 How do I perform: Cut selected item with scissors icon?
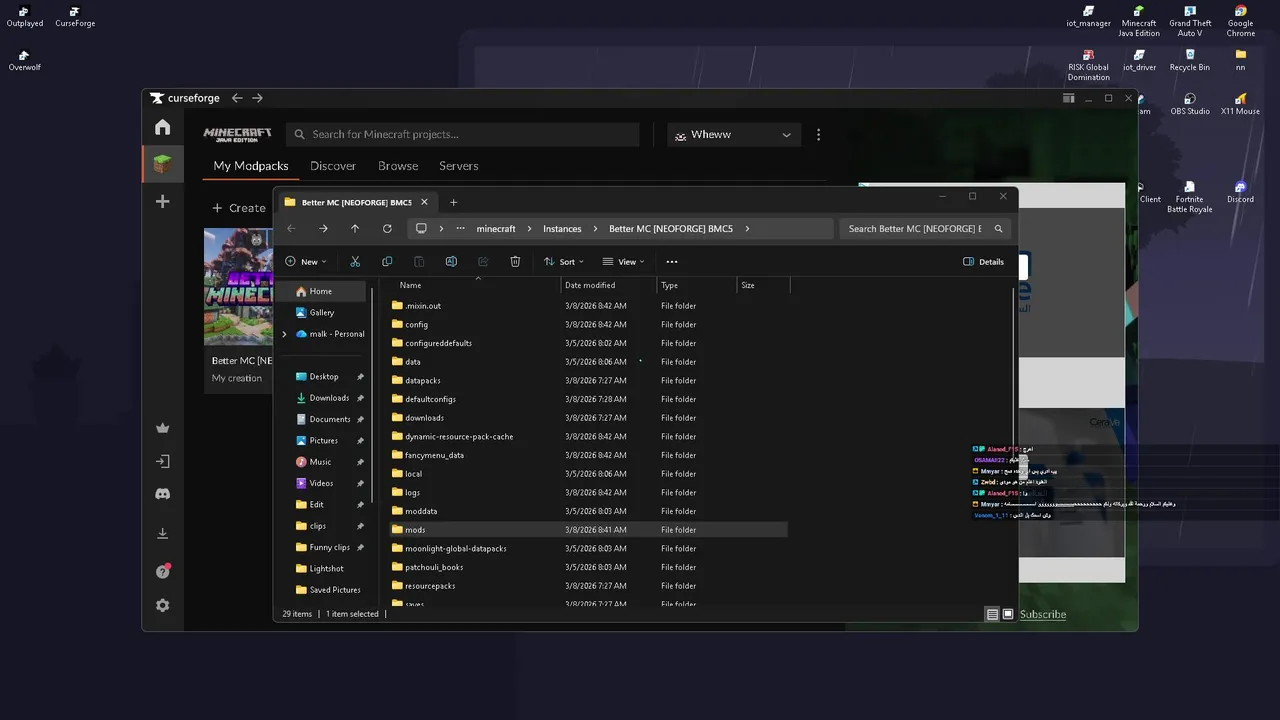coord(355,261)
